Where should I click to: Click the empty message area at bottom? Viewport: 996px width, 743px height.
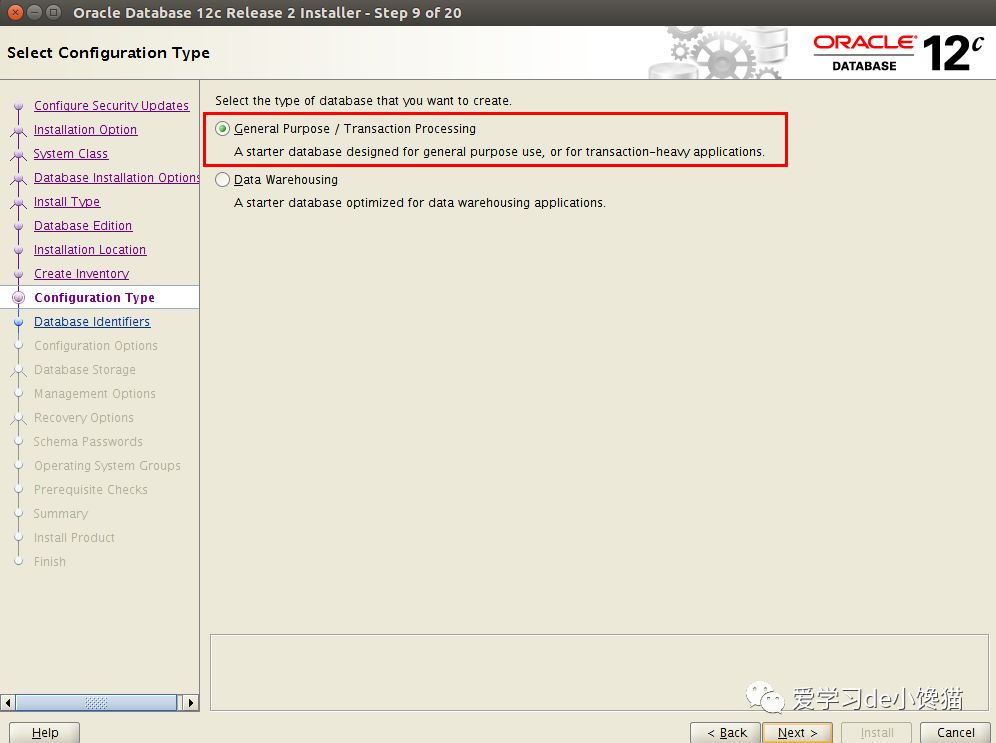[599, 672]
